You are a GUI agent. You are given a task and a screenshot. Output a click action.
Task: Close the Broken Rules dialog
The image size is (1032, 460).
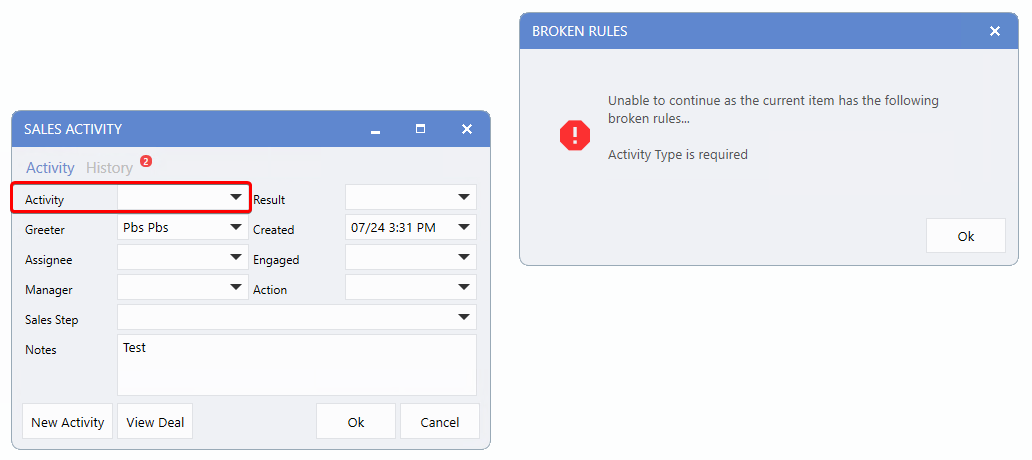click(x=995, y=31)
